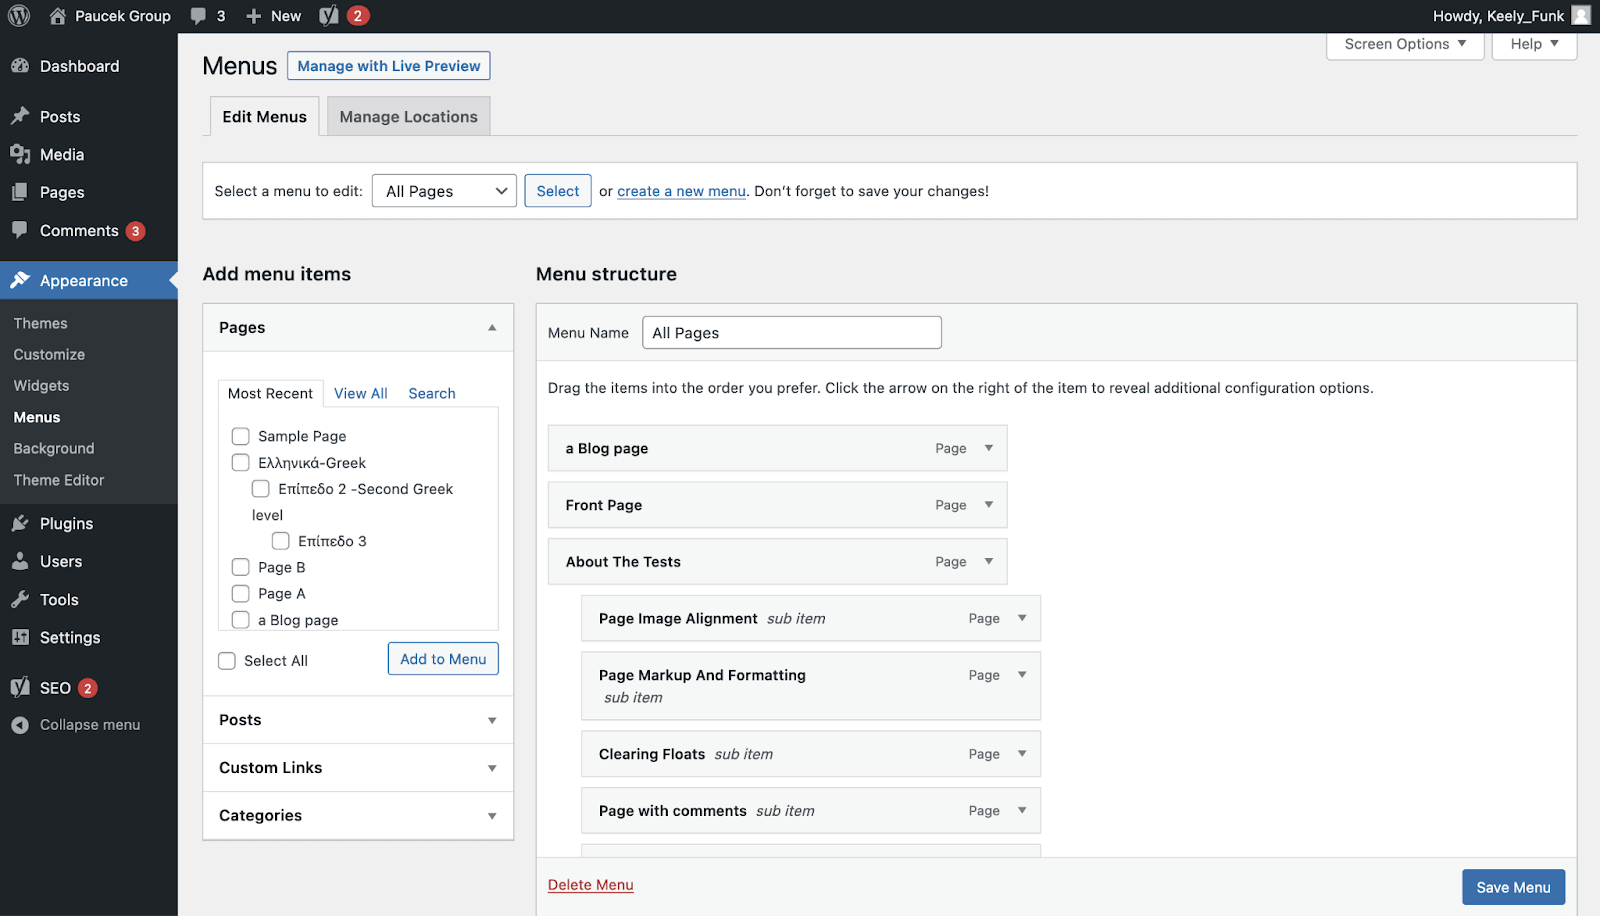
Task: Check the Page B checkbox
Action: [x=240, y=567]
